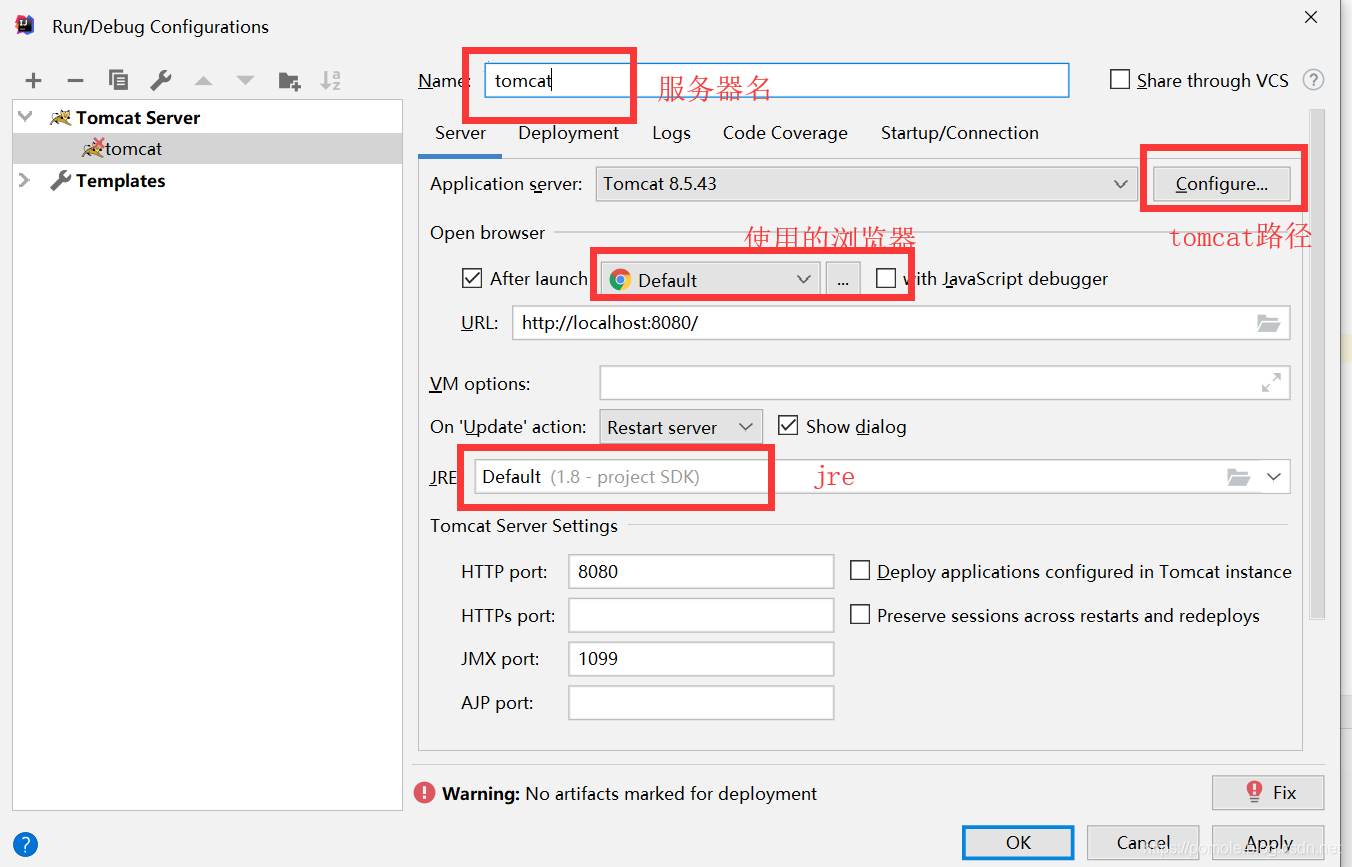Copy the selected configuration
This screenshot has width=1352, height=867.
(118, 81)
